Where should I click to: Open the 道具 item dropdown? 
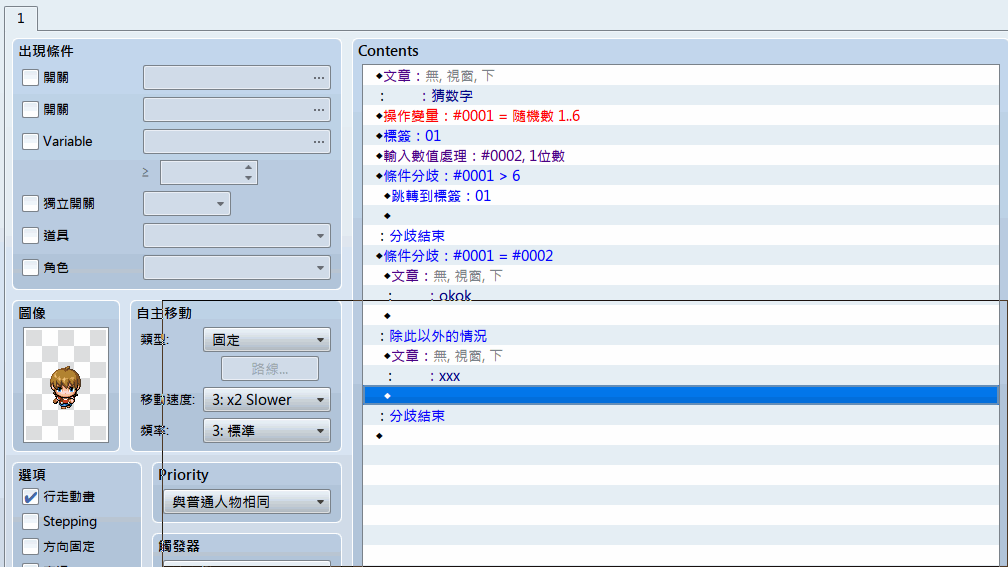(237, 235)
